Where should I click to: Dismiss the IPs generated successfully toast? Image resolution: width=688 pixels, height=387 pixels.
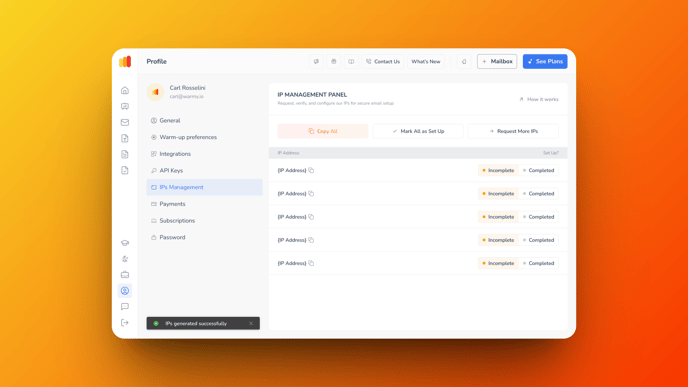point(251,323)
